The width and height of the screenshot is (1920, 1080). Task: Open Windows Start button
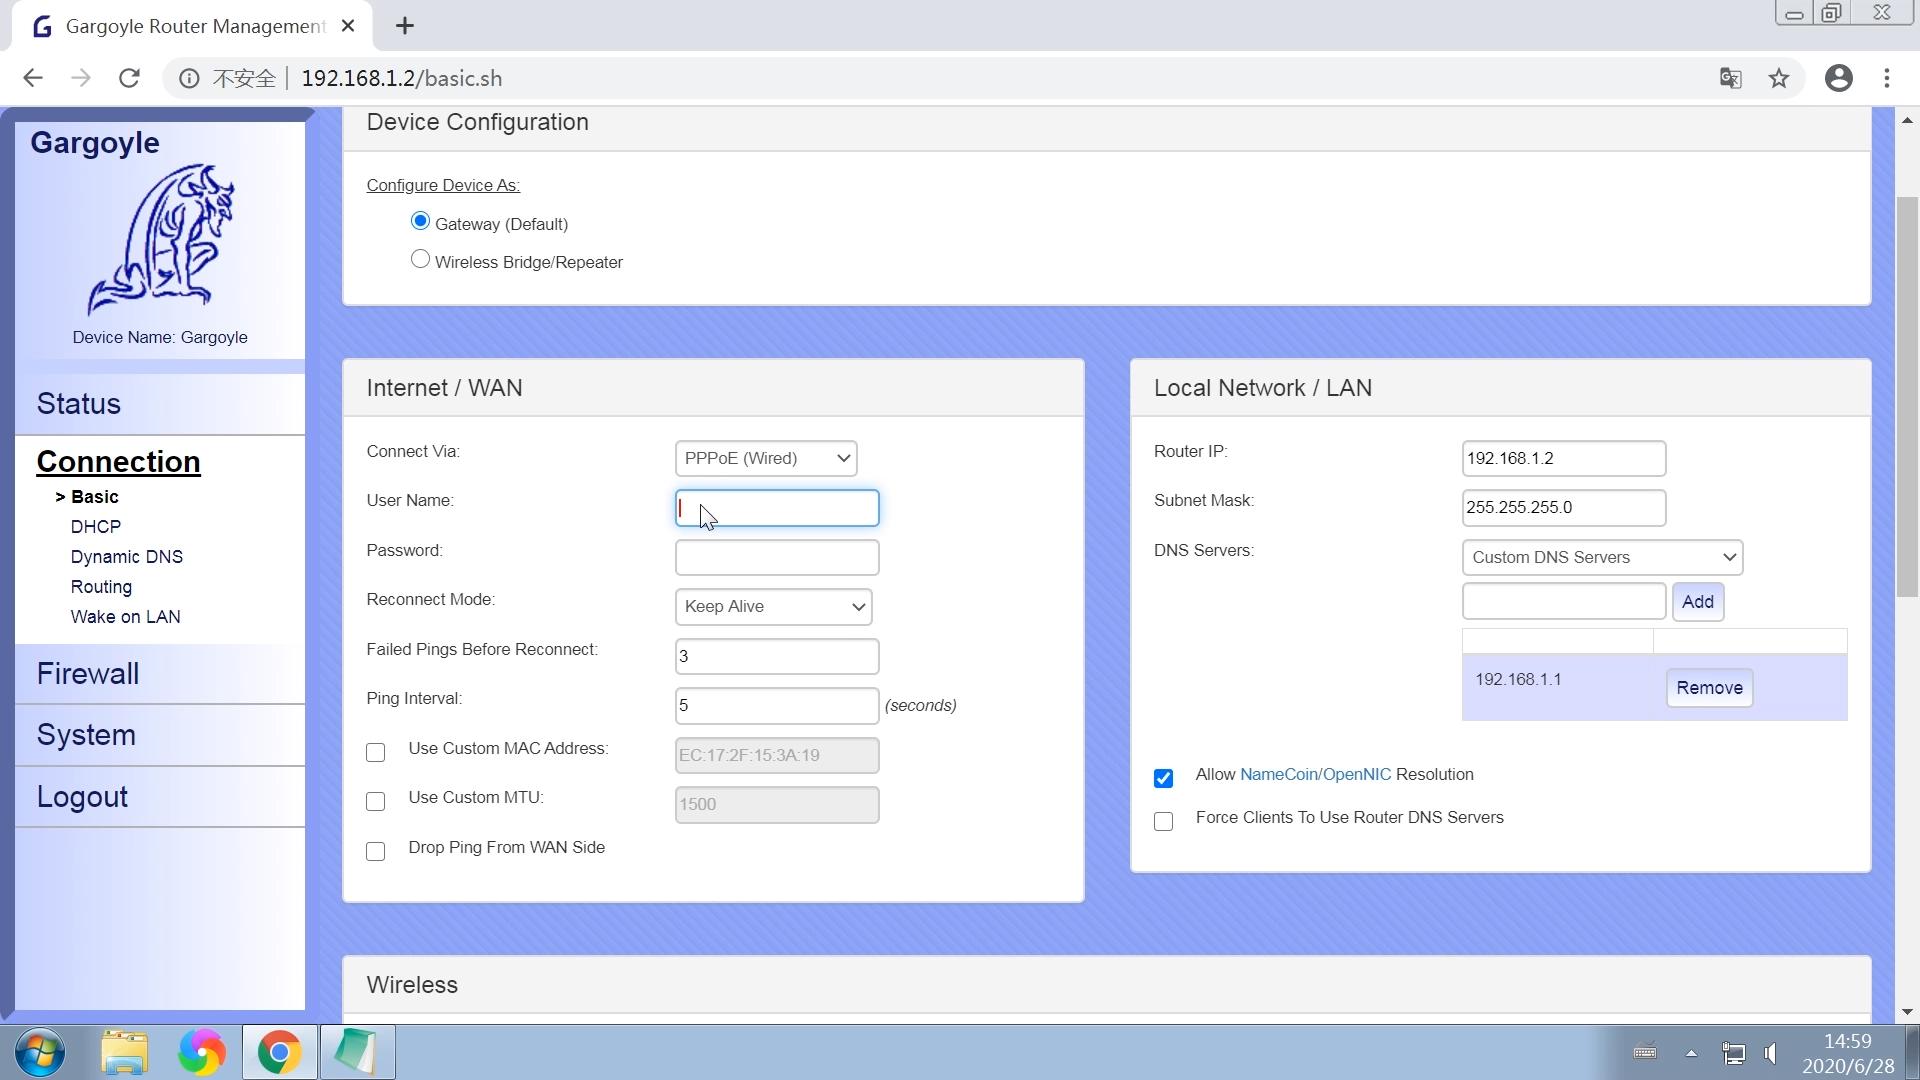pos(40,1052)
